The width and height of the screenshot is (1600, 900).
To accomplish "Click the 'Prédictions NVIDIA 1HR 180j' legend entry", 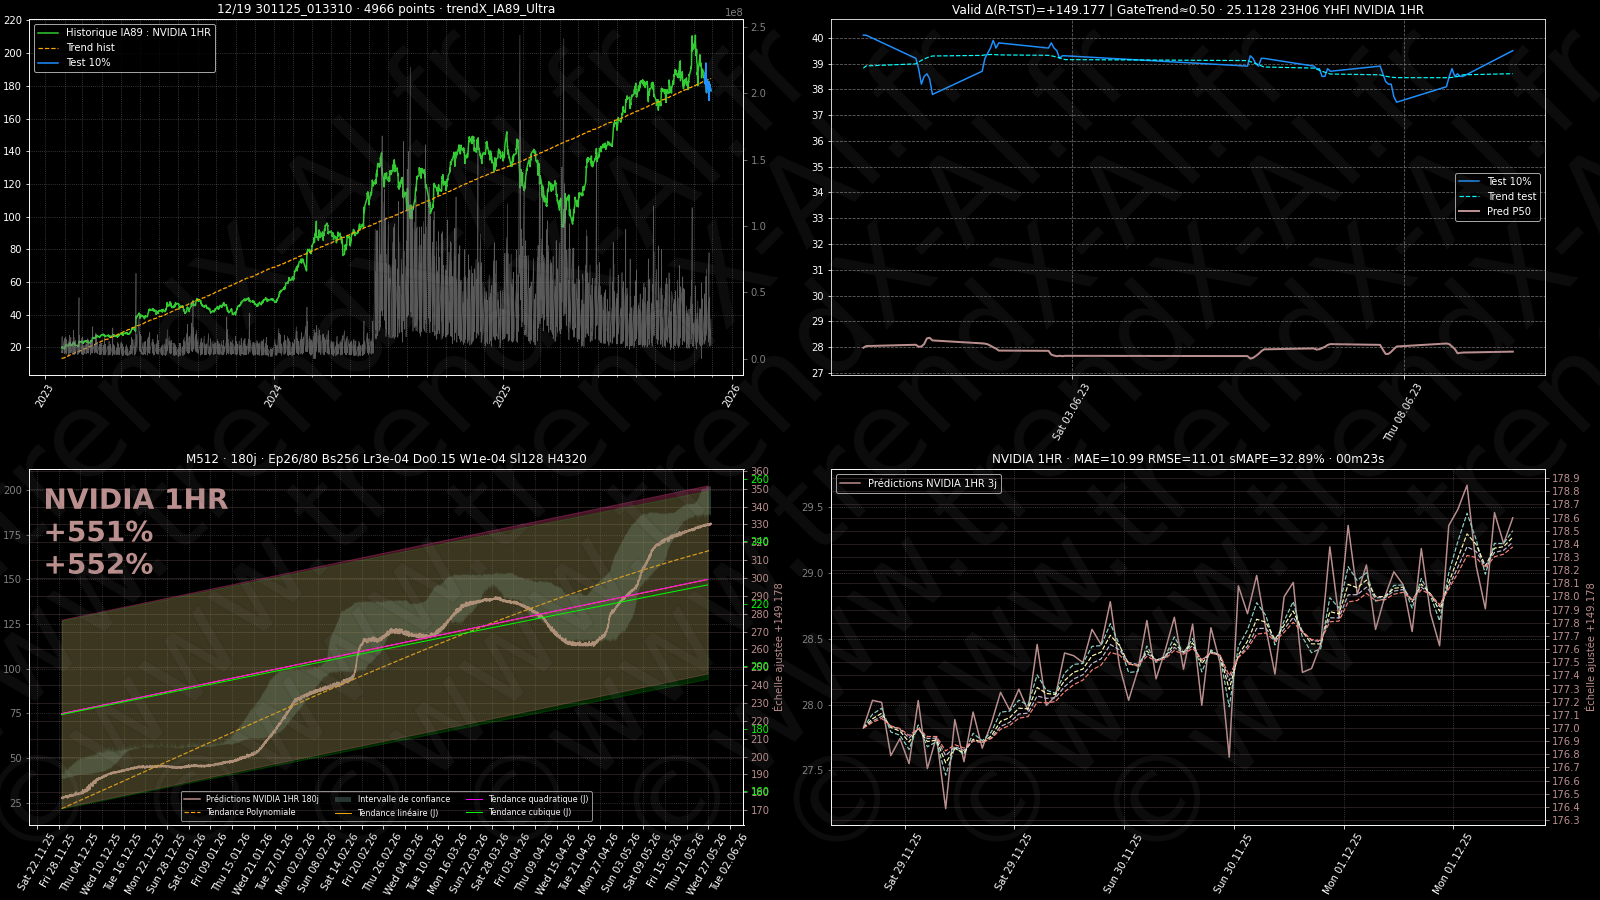I will click(261, 799).
